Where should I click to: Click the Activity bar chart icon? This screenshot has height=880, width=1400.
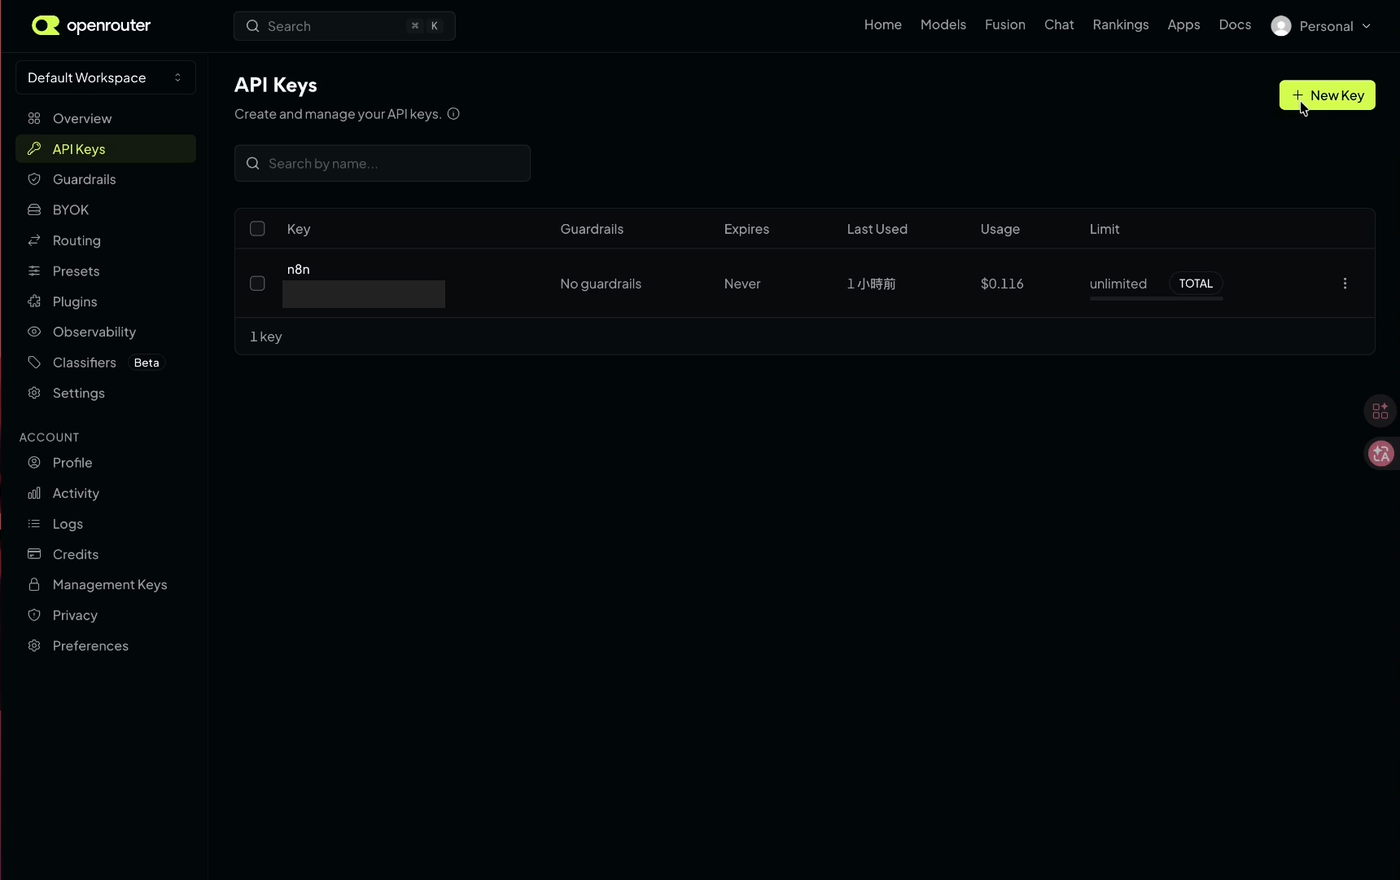point(34,493)
